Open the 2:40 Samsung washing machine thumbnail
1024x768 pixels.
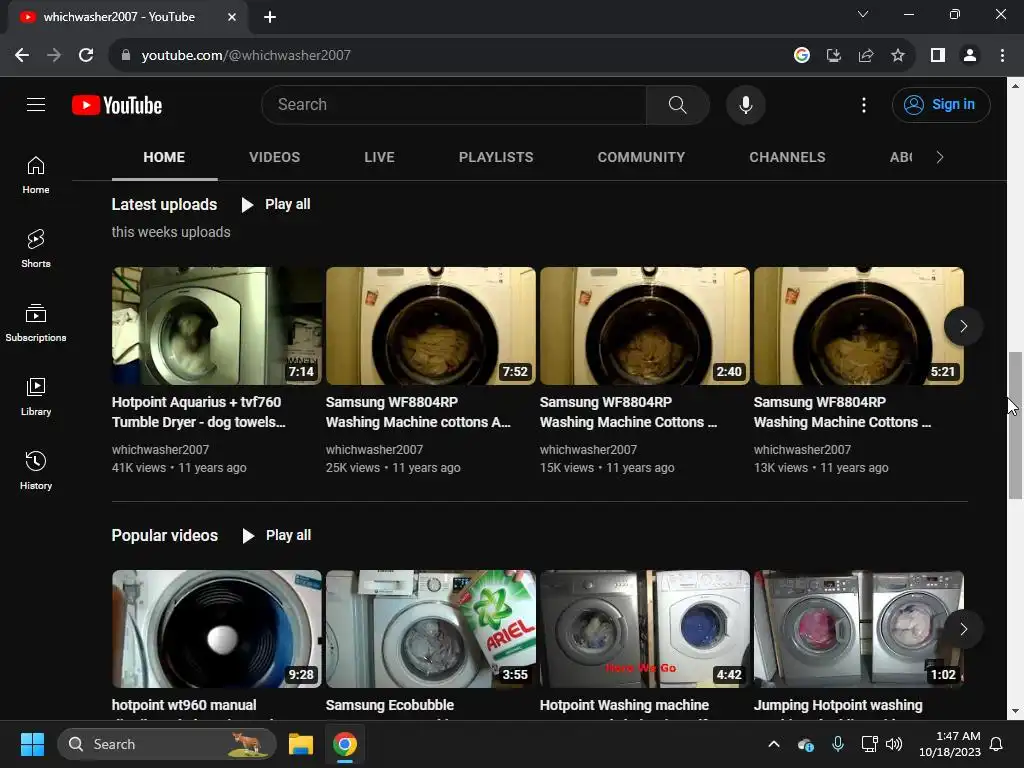[645, 326]
